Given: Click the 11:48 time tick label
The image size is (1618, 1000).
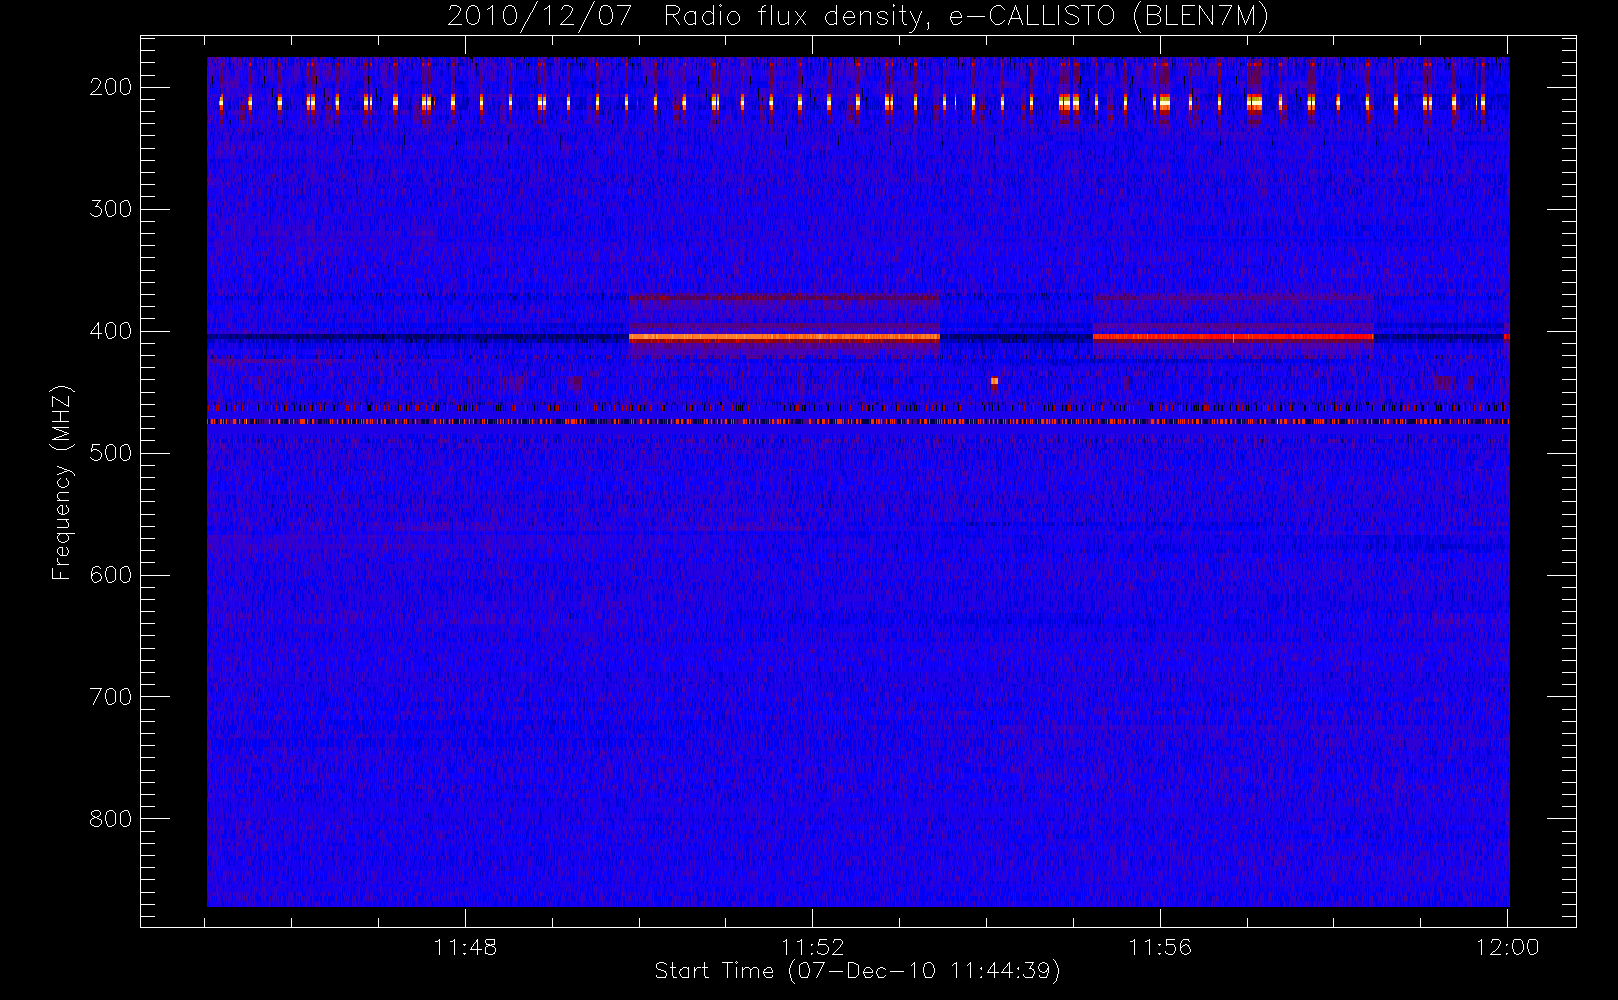Looking at the screenshot, I should pyautogui.click(x=465, y=947).
